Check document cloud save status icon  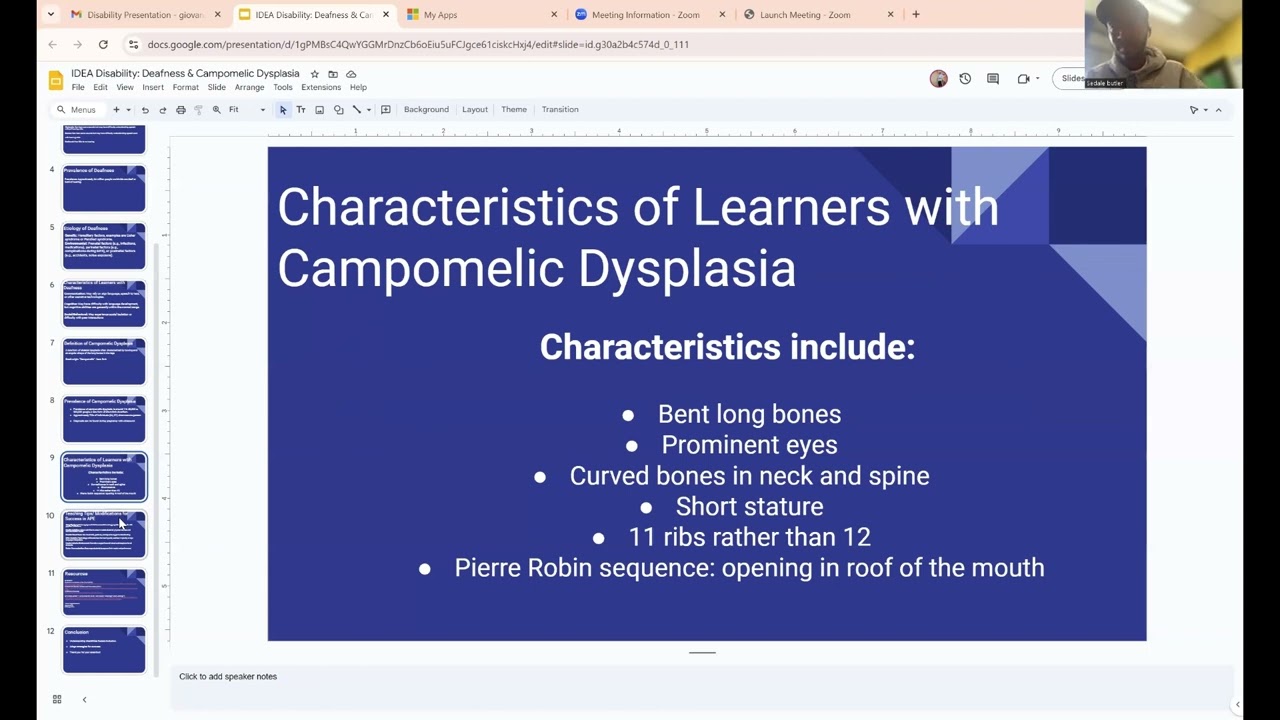click(351, 74)
